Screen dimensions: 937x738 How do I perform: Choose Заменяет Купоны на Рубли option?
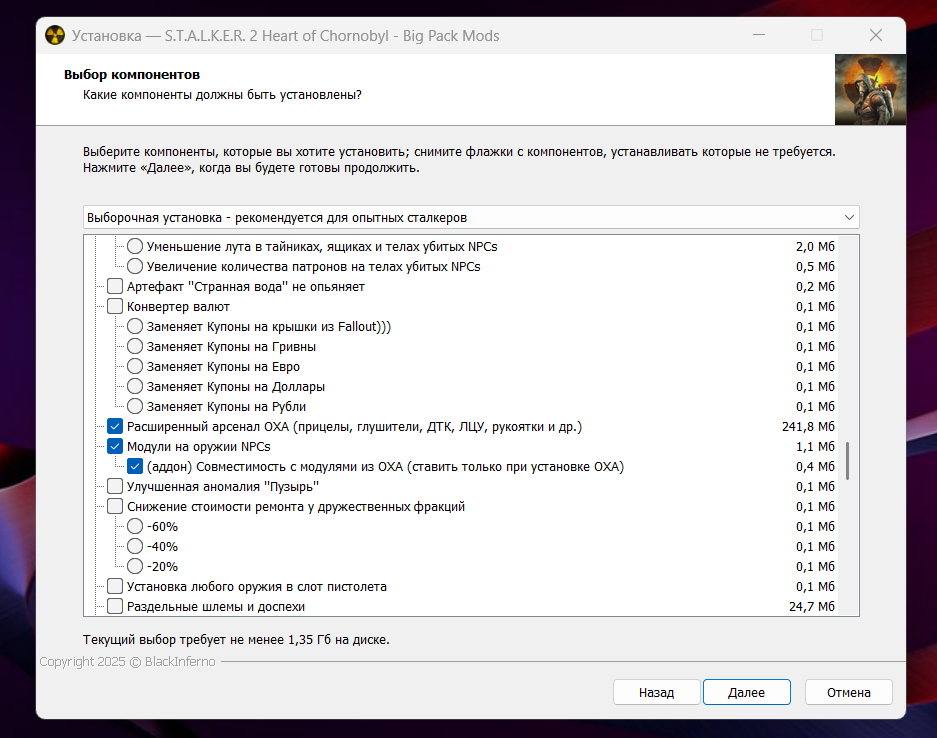point(135,406)
